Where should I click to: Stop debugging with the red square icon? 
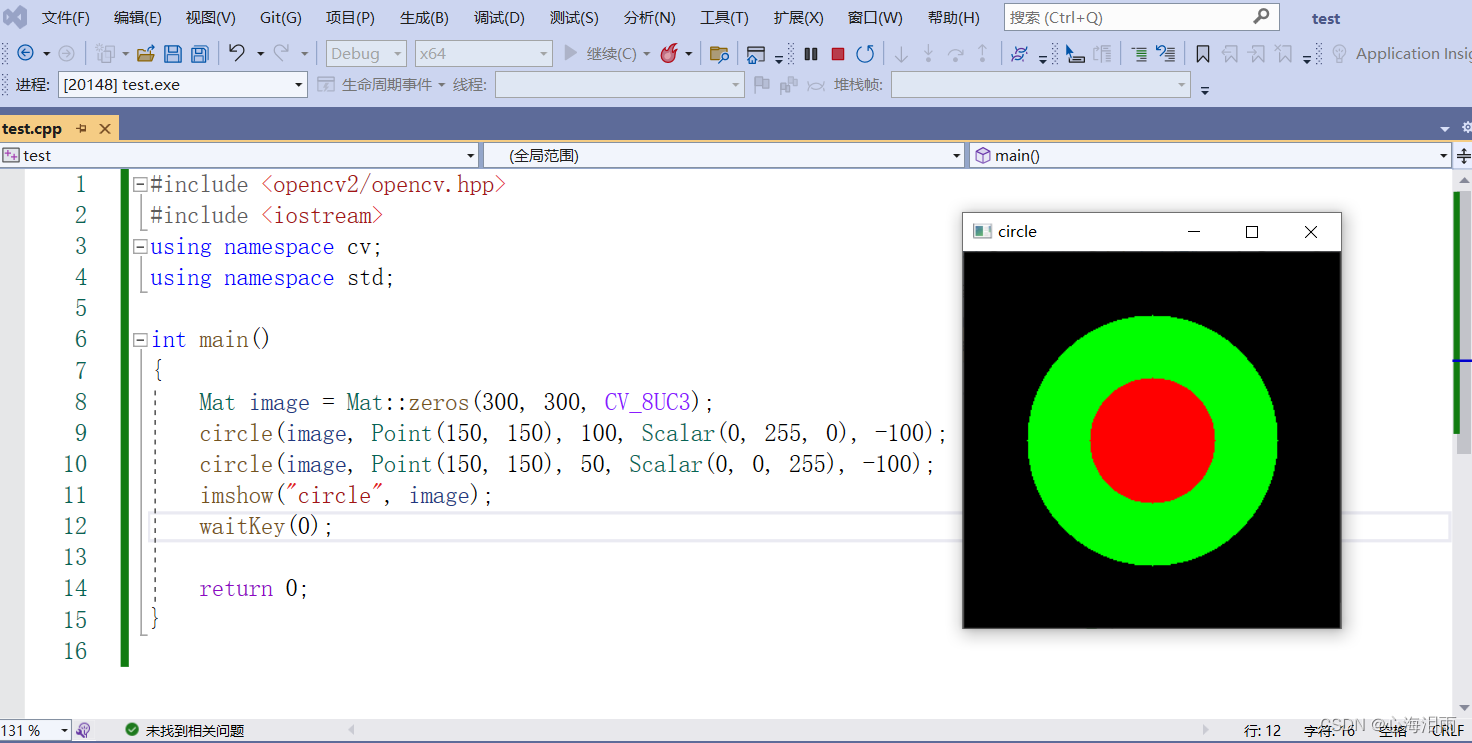(838, 54)
